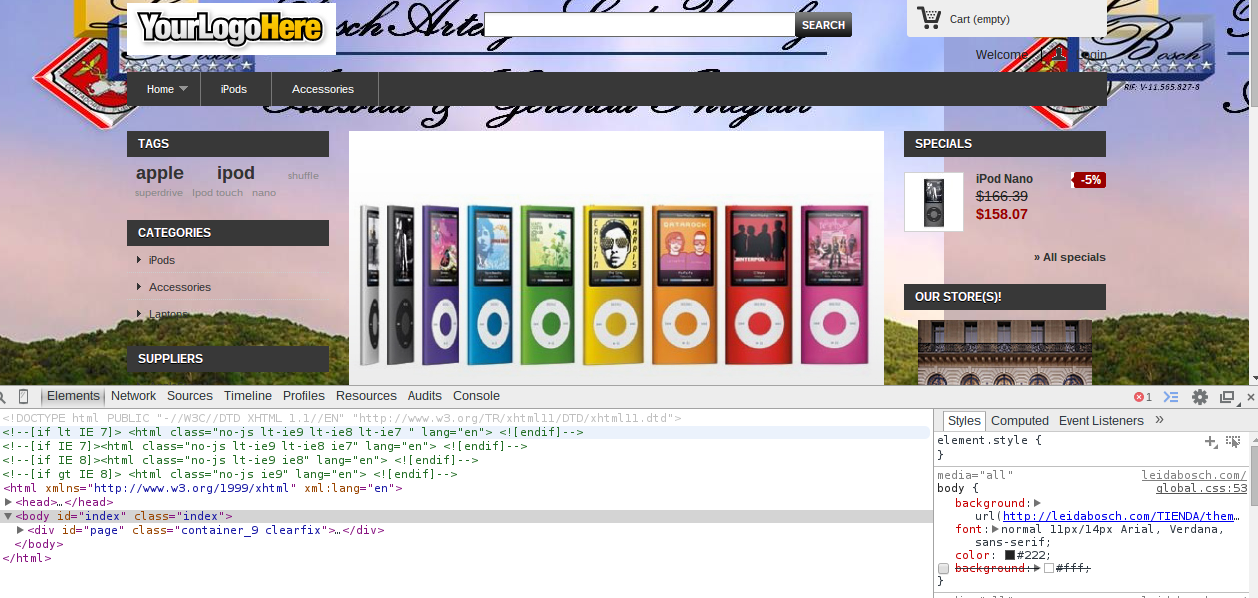Toggle element state selector icon
Screen dimensions: 1258x598
(1233, 440)
